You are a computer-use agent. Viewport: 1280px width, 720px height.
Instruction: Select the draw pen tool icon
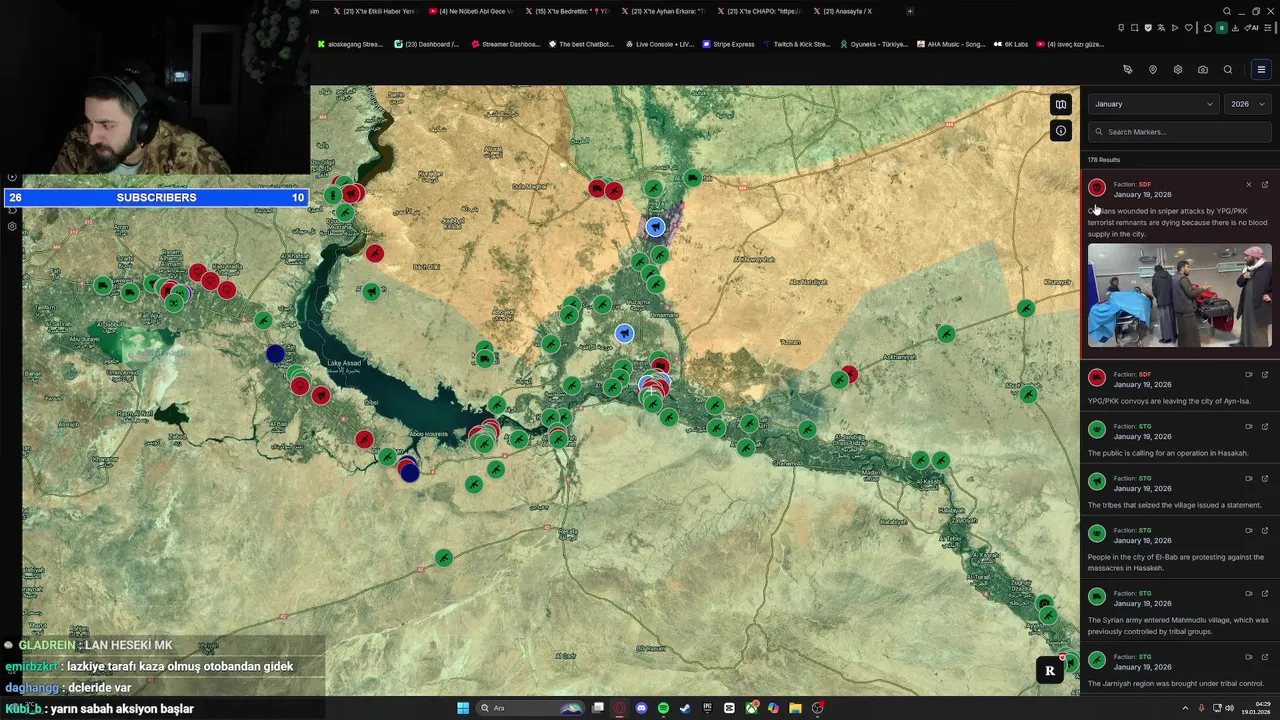click(x=1128, y=70)
